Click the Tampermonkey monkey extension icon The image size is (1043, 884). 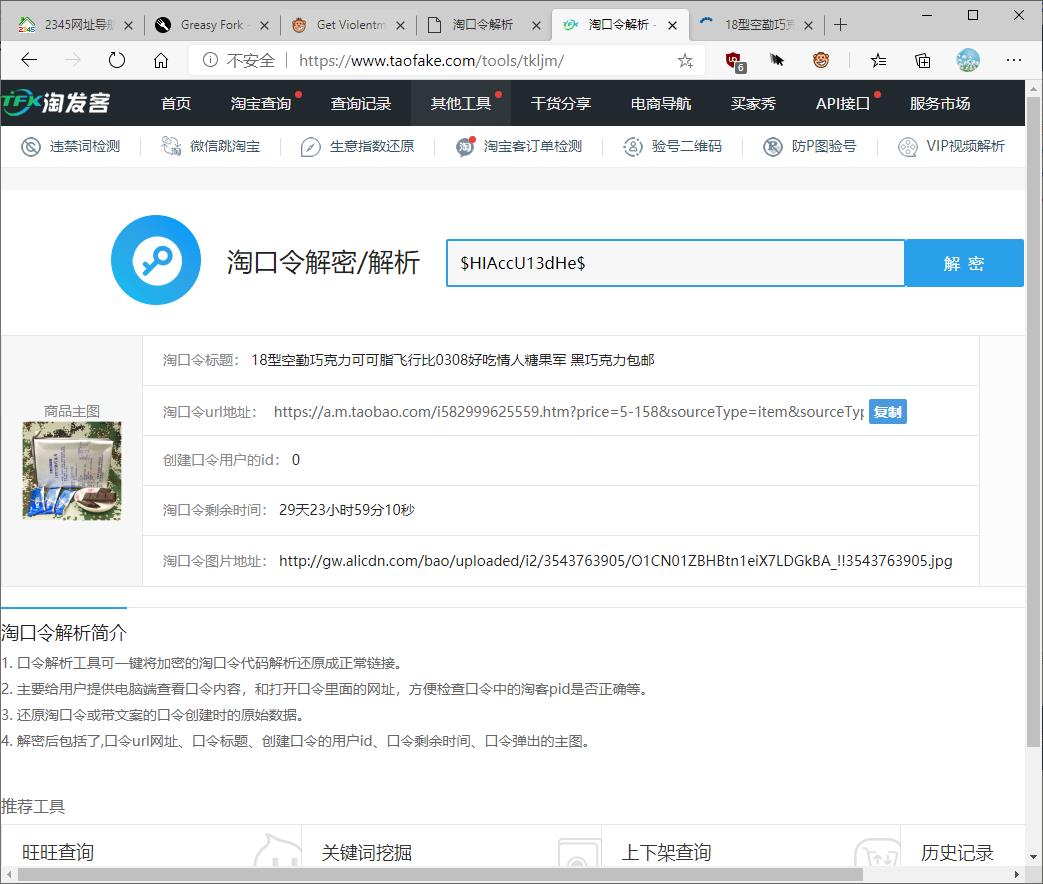821,61
